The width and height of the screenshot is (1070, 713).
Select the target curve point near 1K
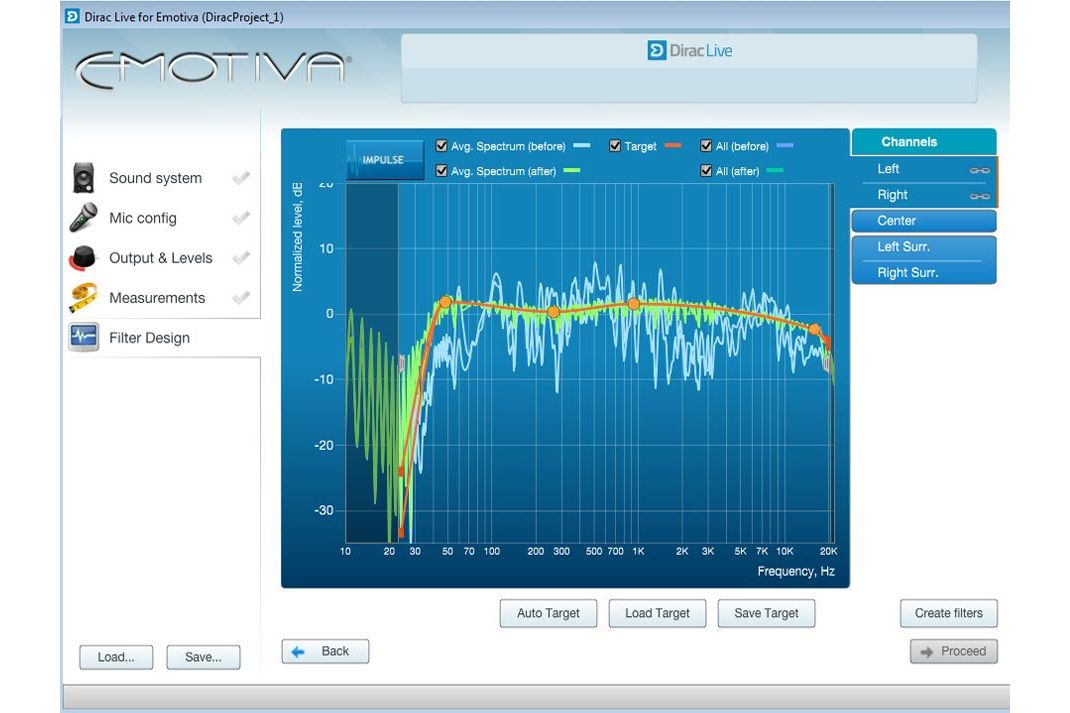click(x=634, y=304)
